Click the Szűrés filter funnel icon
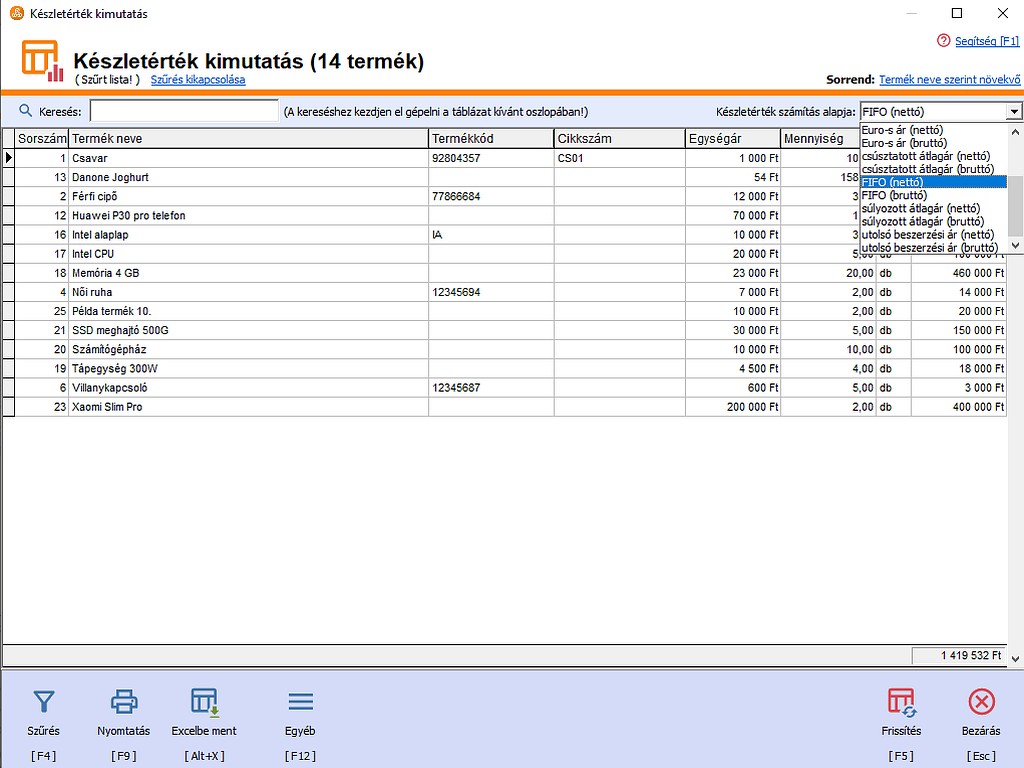Viewport: 1024px width, 768px height. [x=44, y=701]
